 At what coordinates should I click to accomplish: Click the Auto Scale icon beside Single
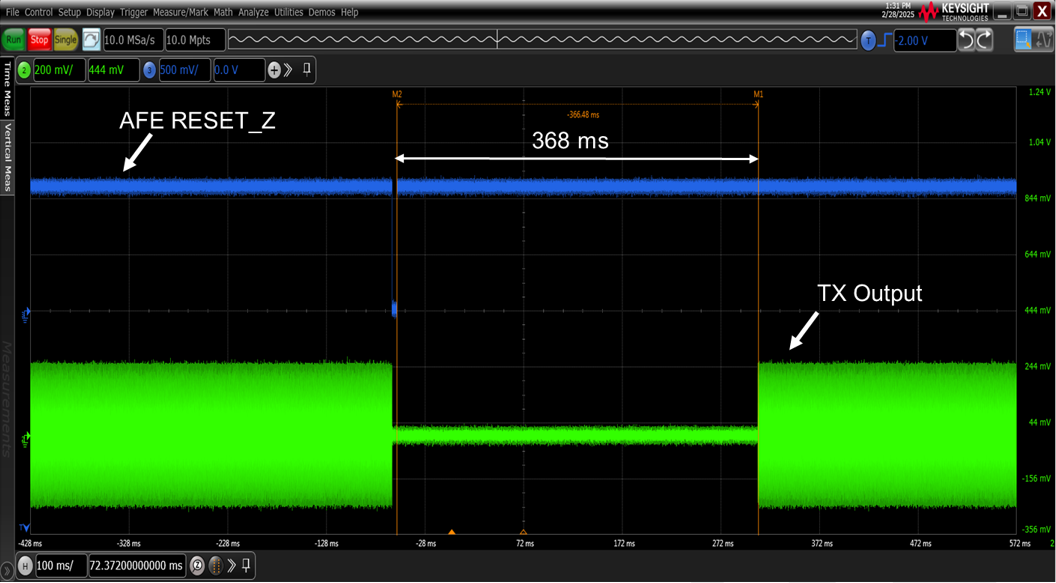coord(91,40)
